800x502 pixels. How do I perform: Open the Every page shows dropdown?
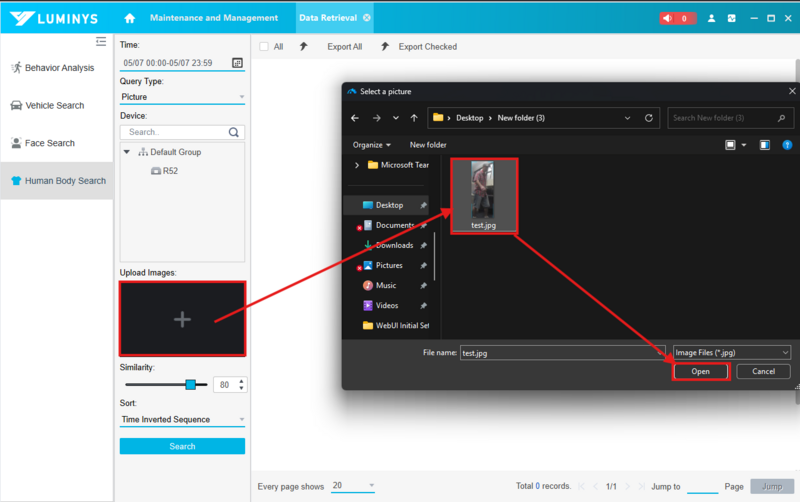353,486
